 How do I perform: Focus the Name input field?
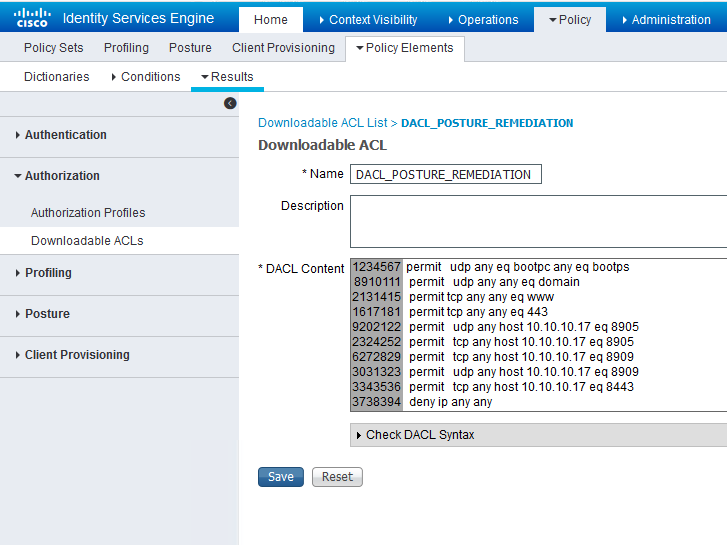[446, 174]
